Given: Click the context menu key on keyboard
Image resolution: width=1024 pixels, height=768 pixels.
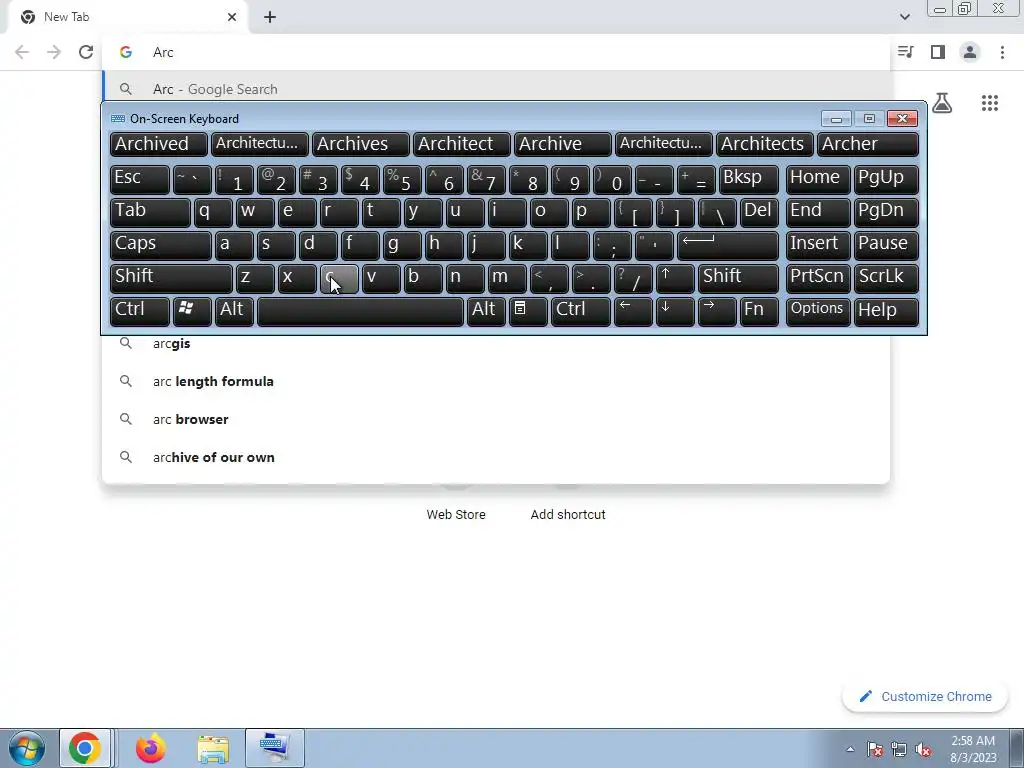Looking at the screenshot, I should click(528, 310).
